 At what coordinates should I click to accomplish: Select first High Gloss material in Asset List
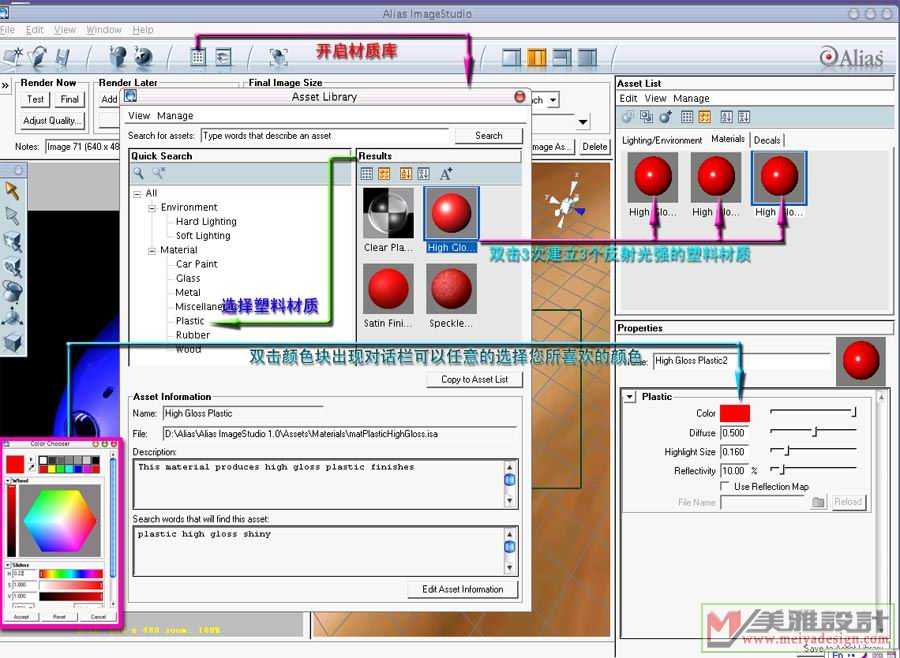click(x=653, y=178)
